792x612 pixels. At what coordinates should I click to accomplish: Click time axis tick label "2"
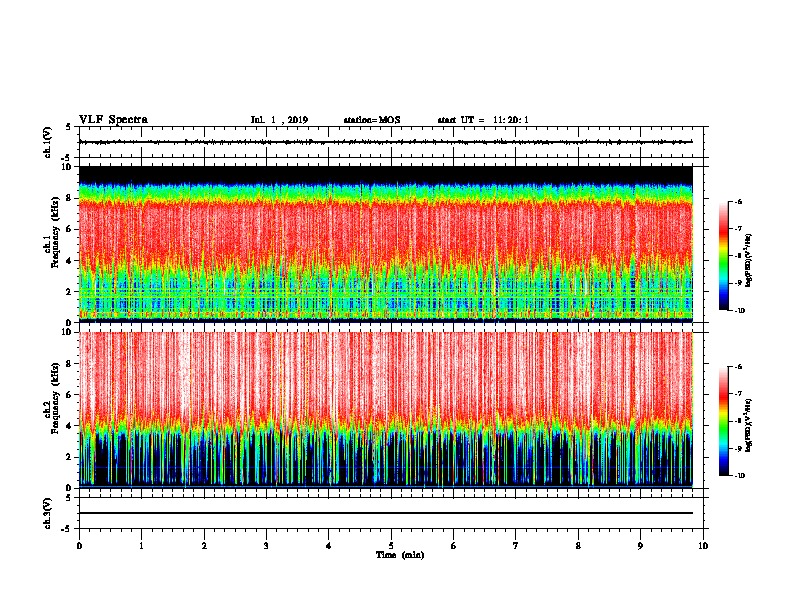coord(204,546)
